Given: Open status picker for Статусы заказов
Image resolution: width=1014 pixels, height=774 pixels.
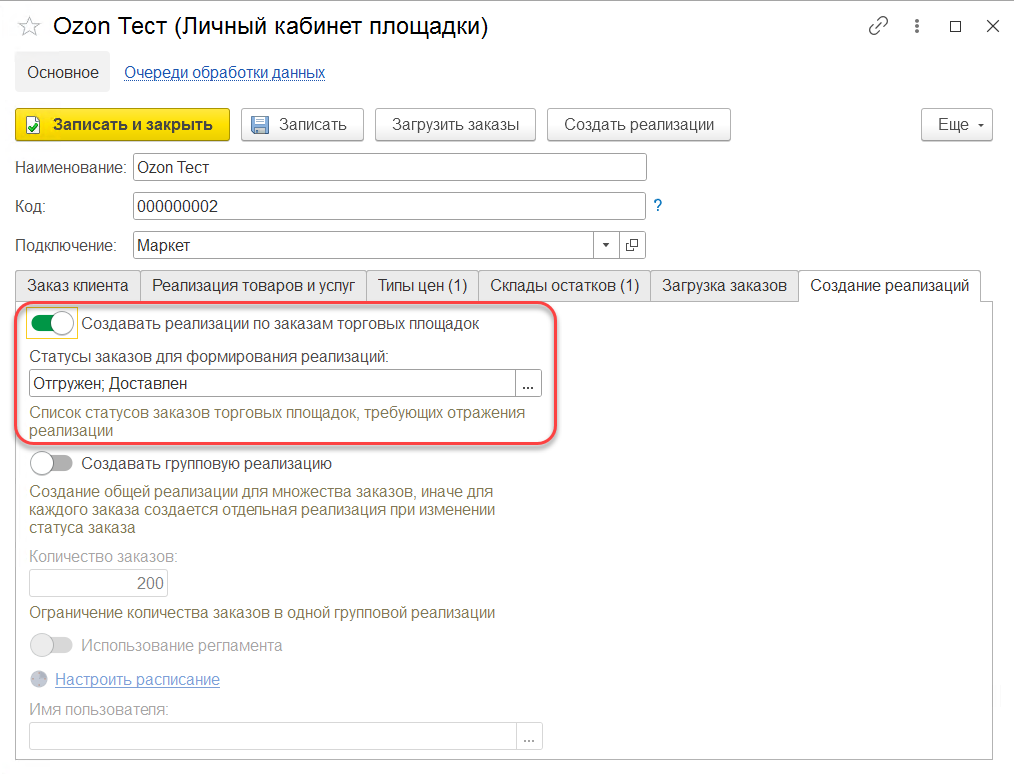Looking at the screenshot, I should [528, 383].
